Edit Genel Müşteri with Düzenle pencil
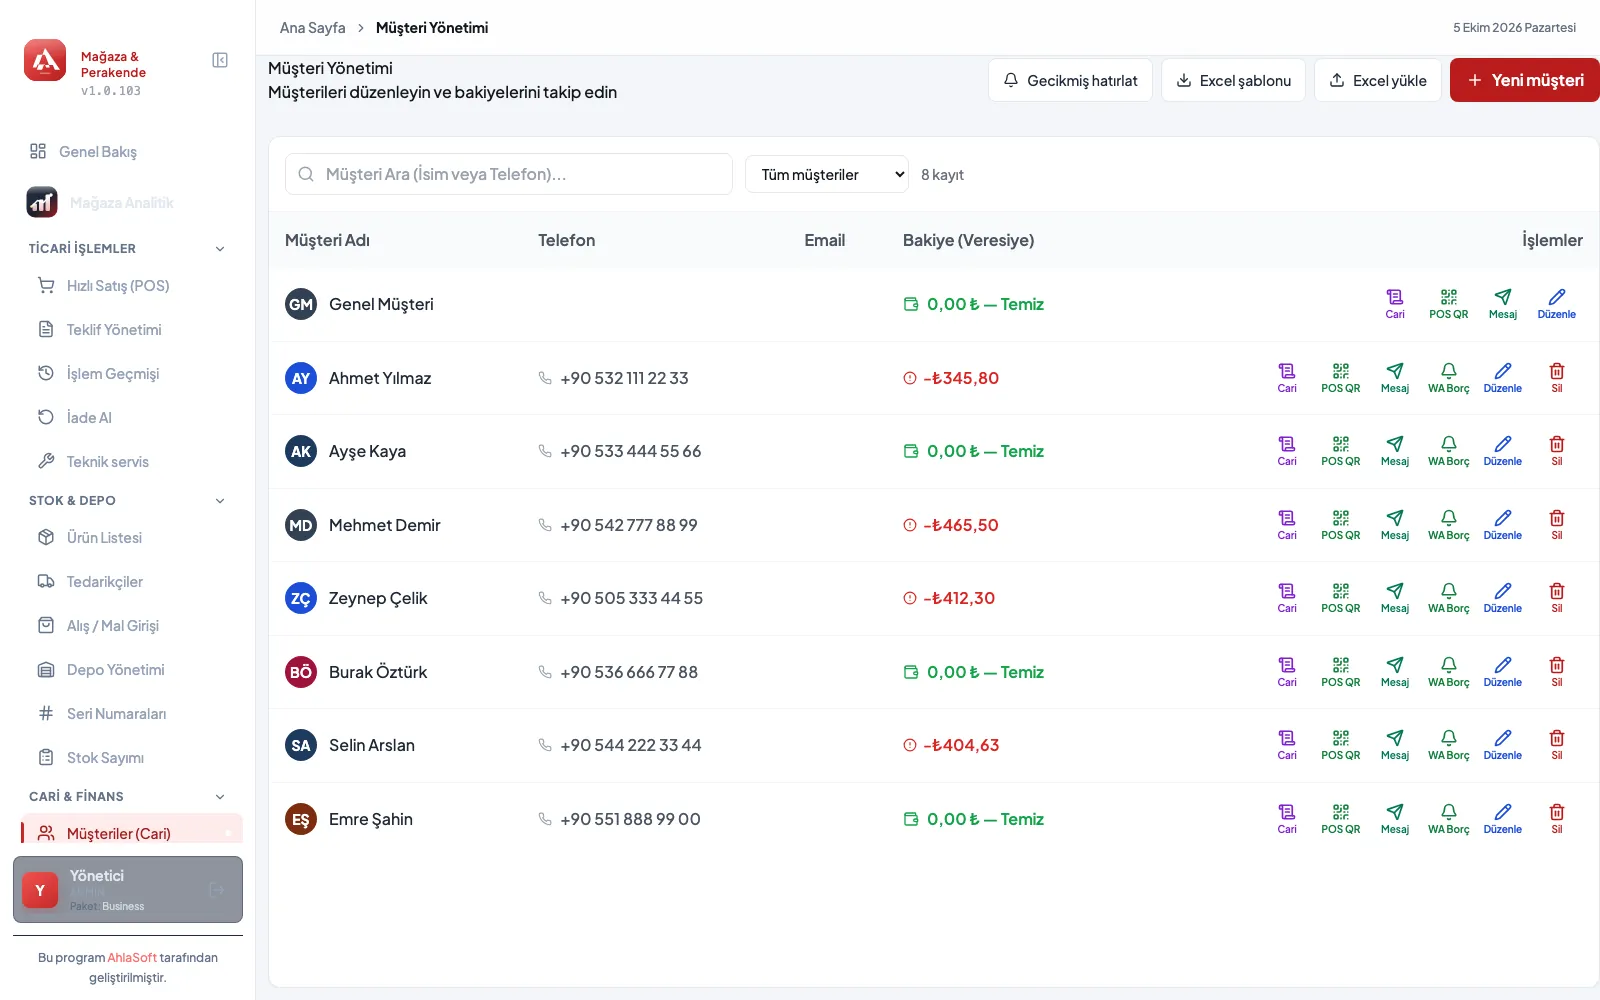1600x1000 pixels. 1557,304
